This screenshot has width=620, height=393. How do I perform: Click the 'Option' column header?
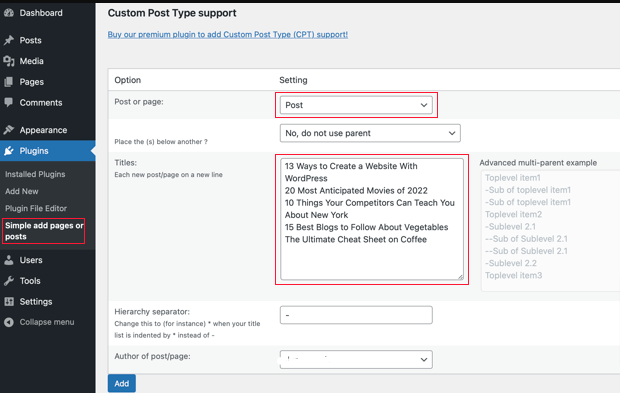coord(128,80)
